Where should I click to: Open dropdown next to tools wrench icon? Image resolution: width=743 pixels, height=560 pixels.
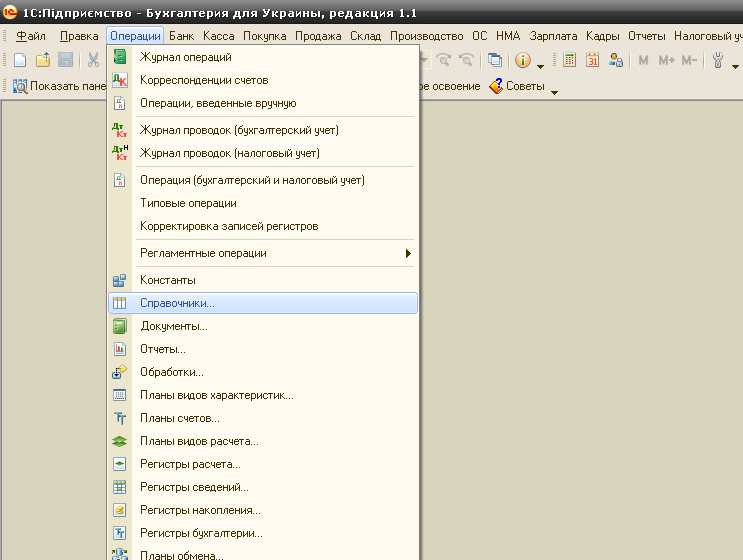[735, 64]
